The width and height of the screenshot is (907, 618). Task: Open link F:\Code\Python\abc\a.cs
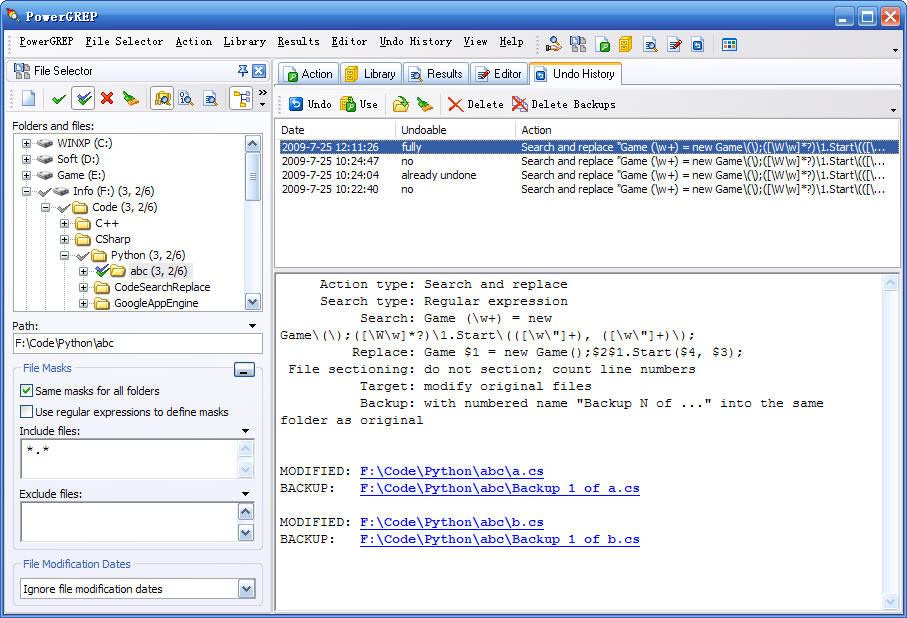[452, 471]
